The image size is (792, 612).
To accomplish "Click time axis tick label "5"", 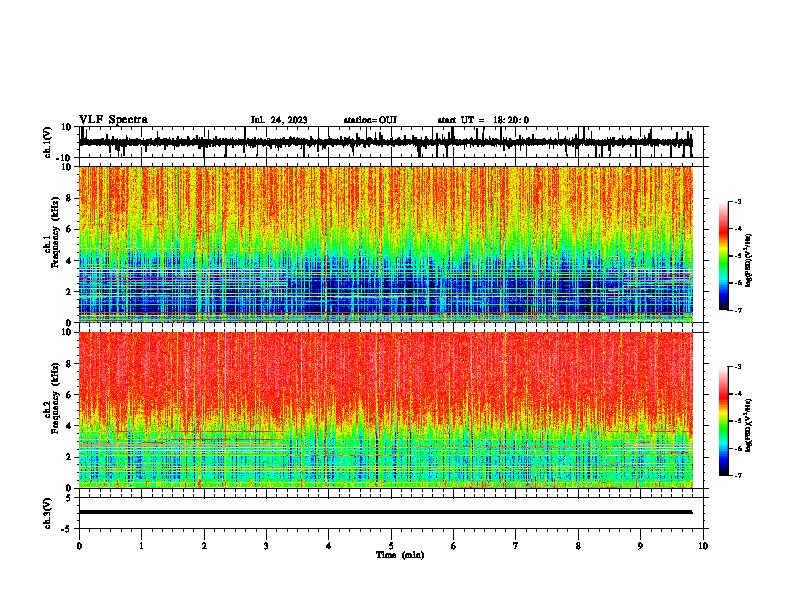I will (x=391, y=546).
